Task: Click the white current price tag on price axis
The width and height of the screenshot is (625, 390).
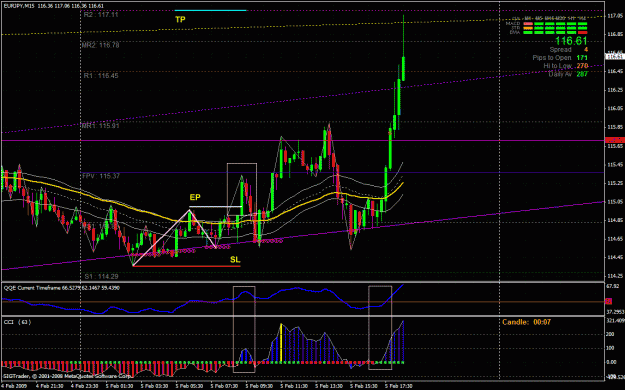Action: click(615, 57)
